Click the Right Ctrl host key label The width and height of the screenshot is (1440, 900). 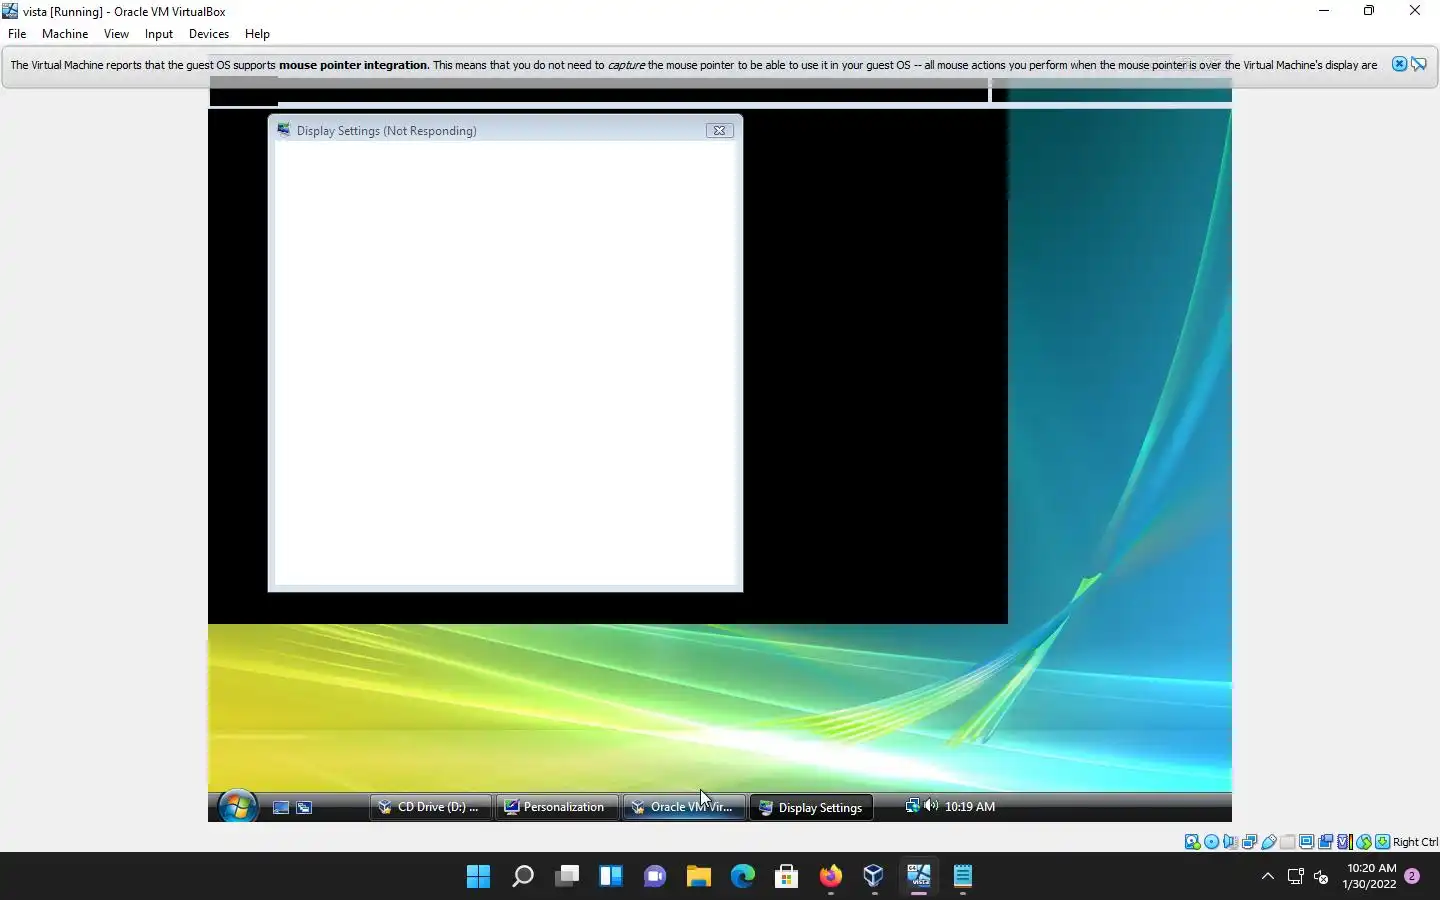pyautogui.click(x=1415, y=842)
